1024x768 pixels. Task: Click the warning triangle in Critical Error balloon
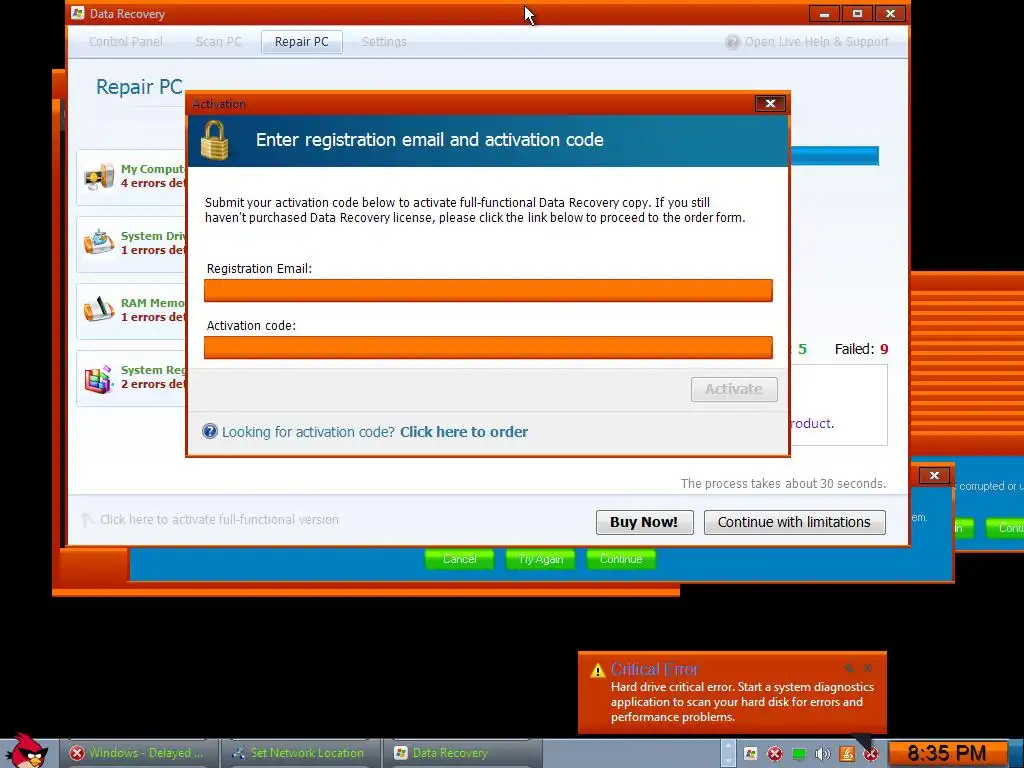tap(598, 670)
